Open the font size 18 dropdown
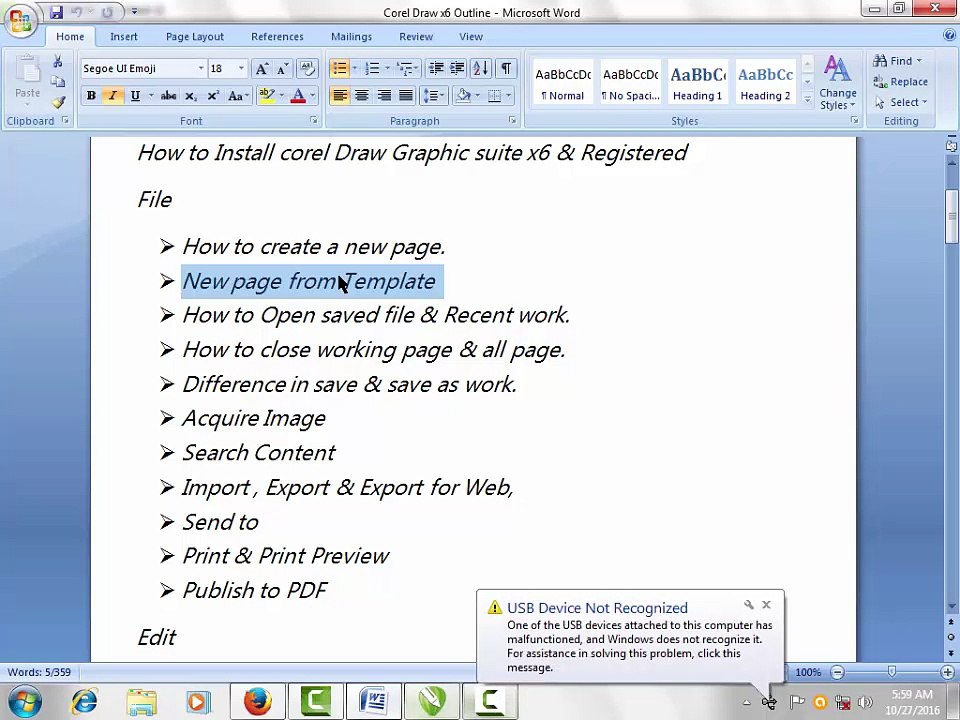Viewport: 960px width, 720px height. [241, 68]
